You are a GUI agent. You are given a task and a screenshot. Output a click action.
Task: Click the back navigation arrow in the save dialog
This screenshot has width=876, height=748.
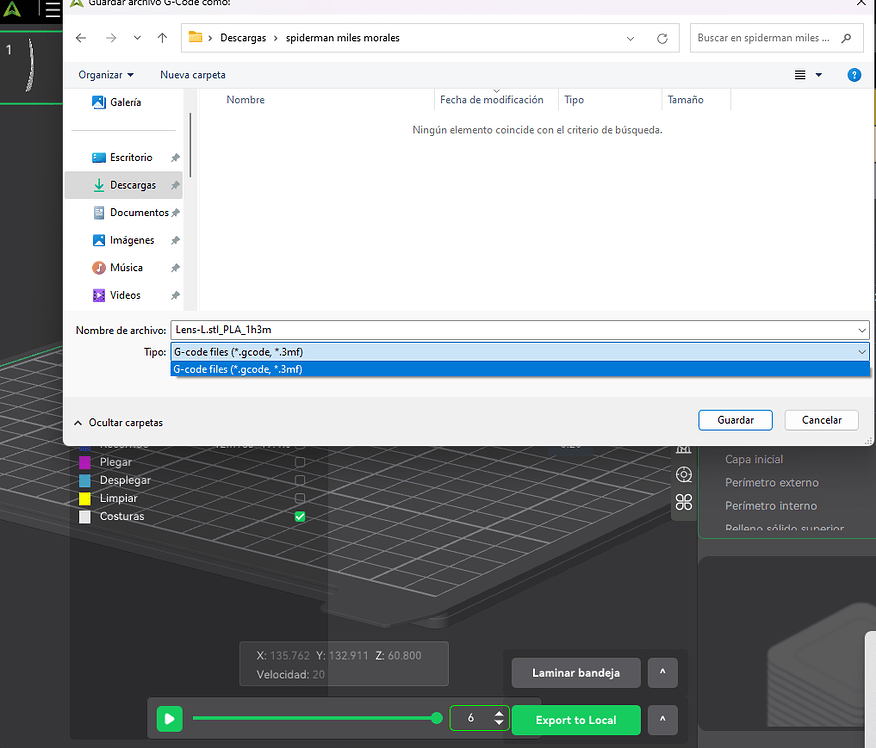[x=81, y=37]
